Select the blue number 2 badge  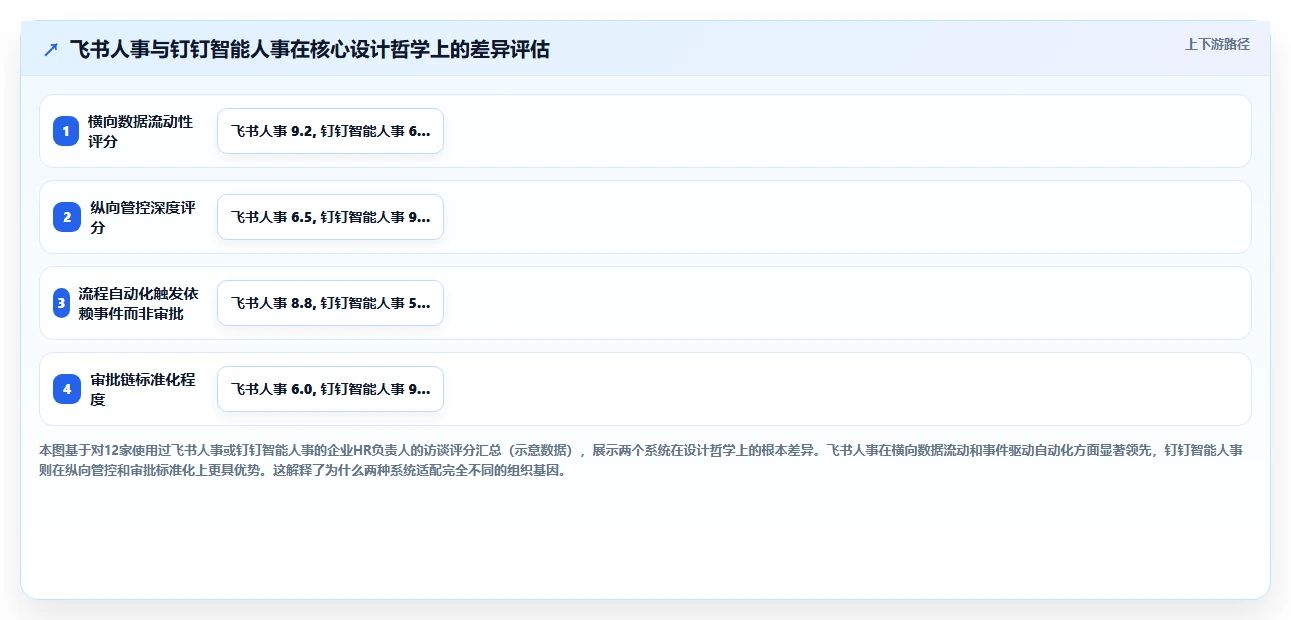67,217
